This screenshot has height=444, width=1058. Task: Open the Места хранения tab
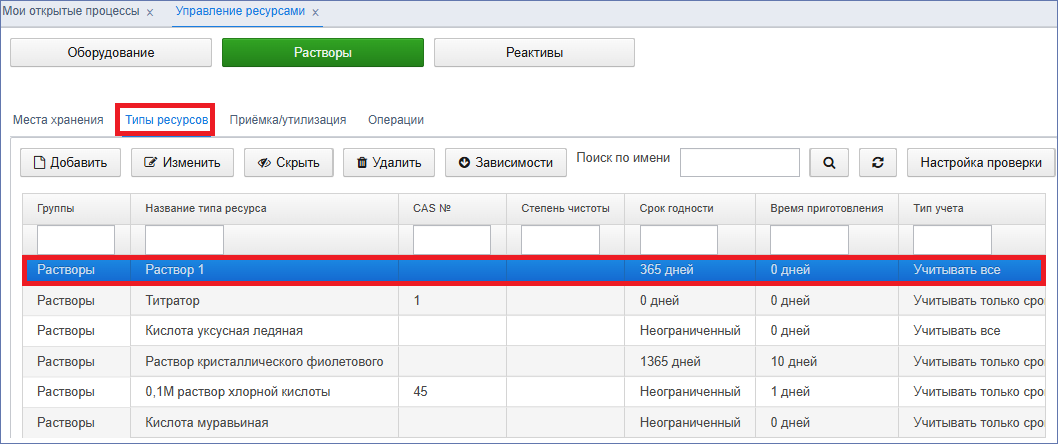[58, 120]
